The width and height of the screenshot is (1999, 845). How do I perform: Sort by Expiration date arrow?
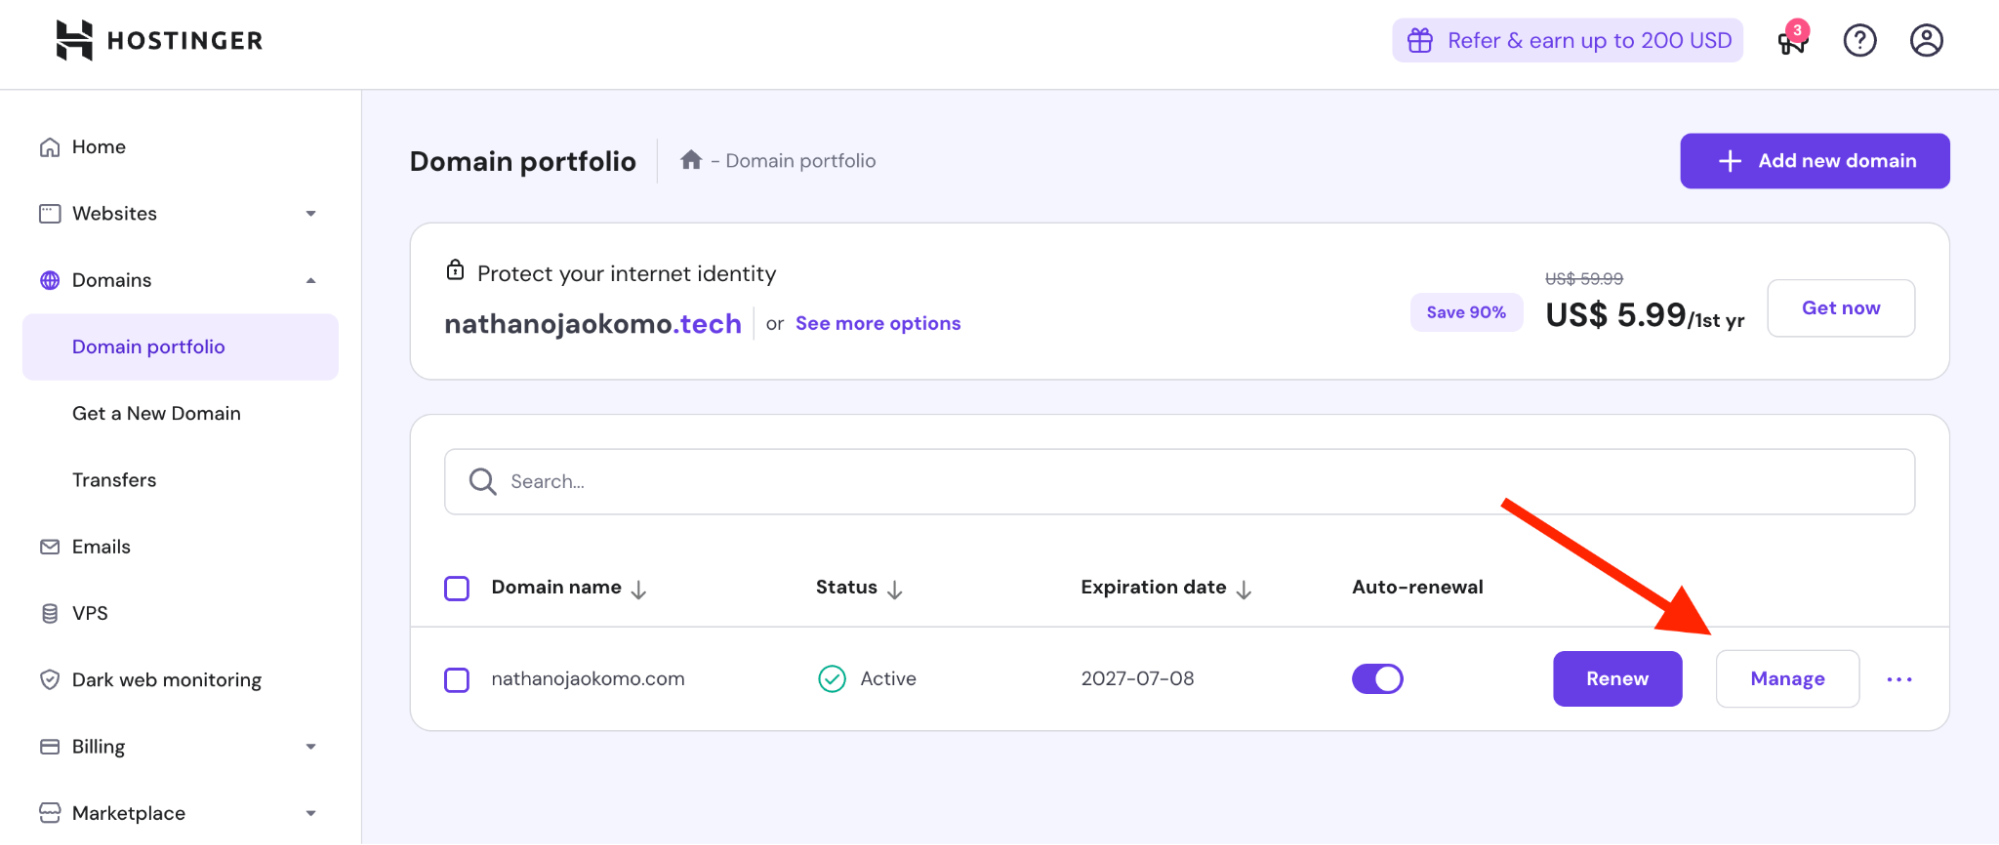(x=1244, y=590)
